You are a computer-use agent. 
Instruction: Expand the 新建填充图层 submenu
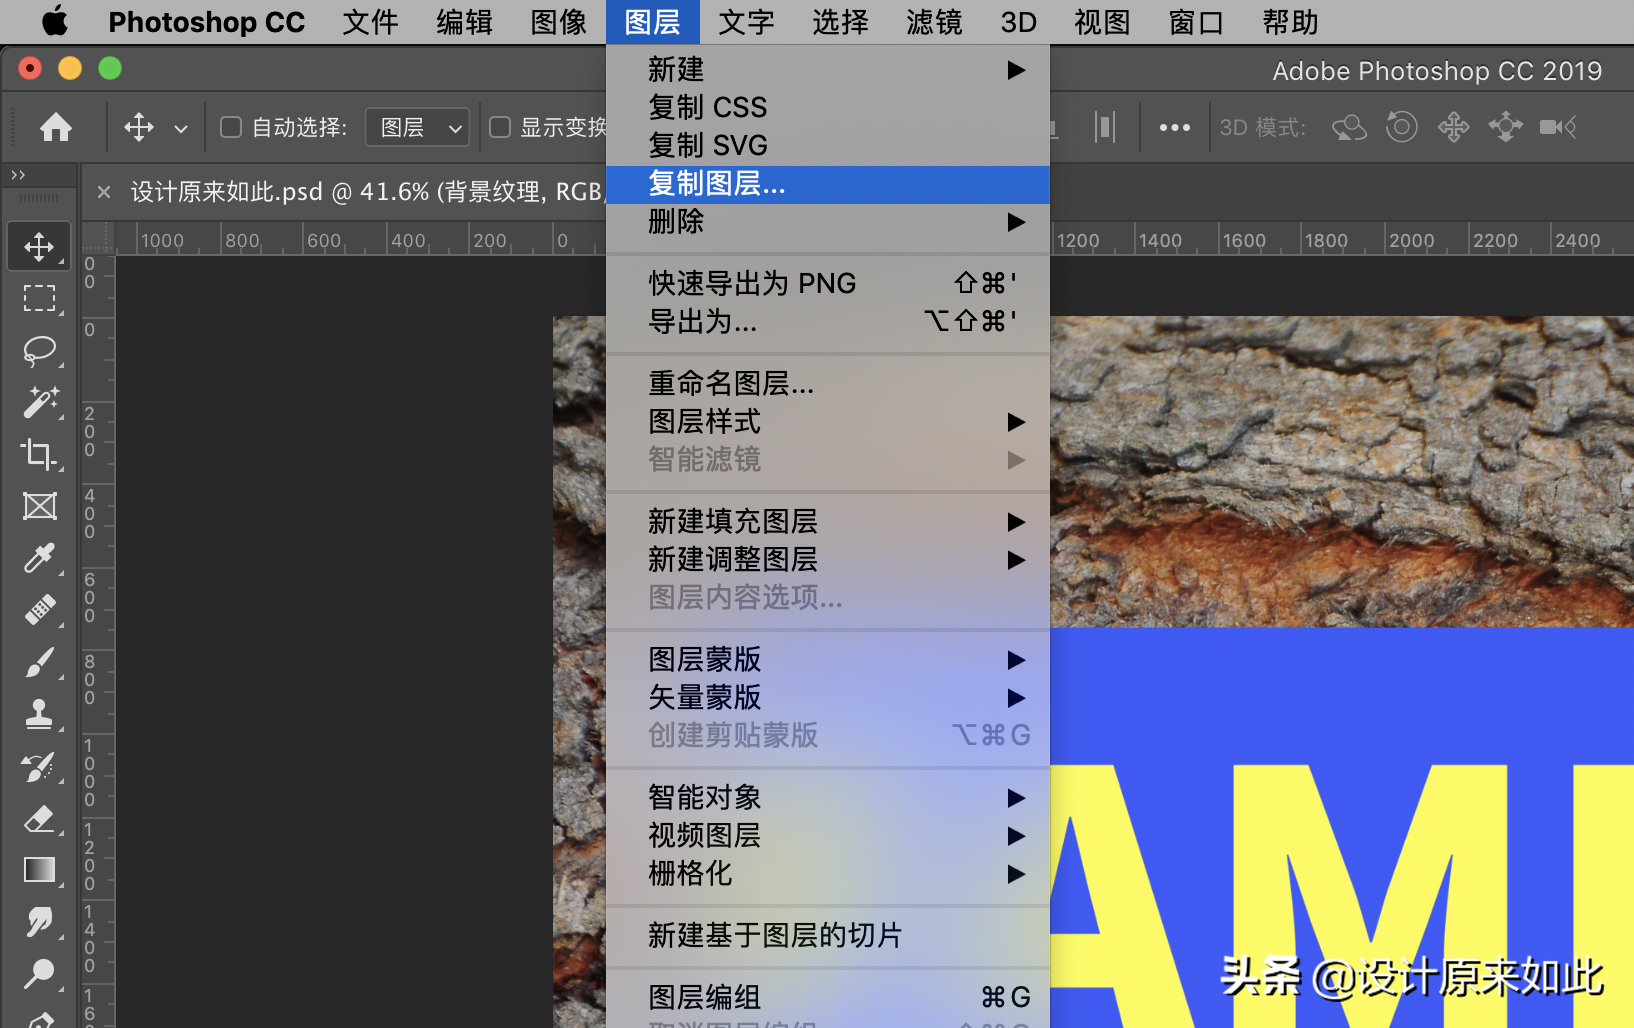point(828,522)
